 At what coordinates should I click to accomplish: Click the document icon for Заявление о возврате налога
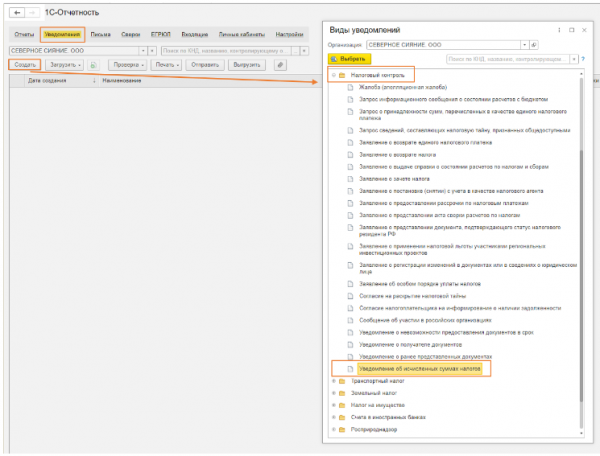(x=350, y=155)
